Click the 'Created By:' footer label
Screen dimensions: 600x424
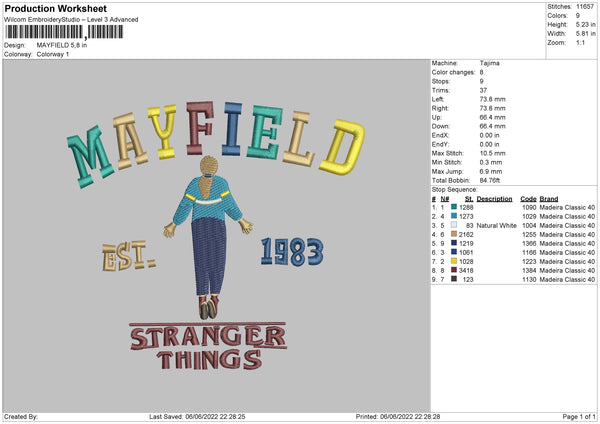(21, 417)
